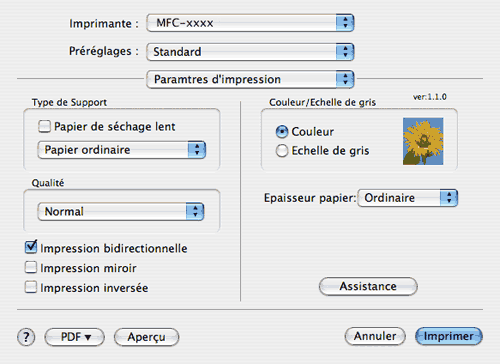Viewport: 500px width, 364px height.
Task: Choose Echelle de gris radio option
Action: tap(282, 151)
